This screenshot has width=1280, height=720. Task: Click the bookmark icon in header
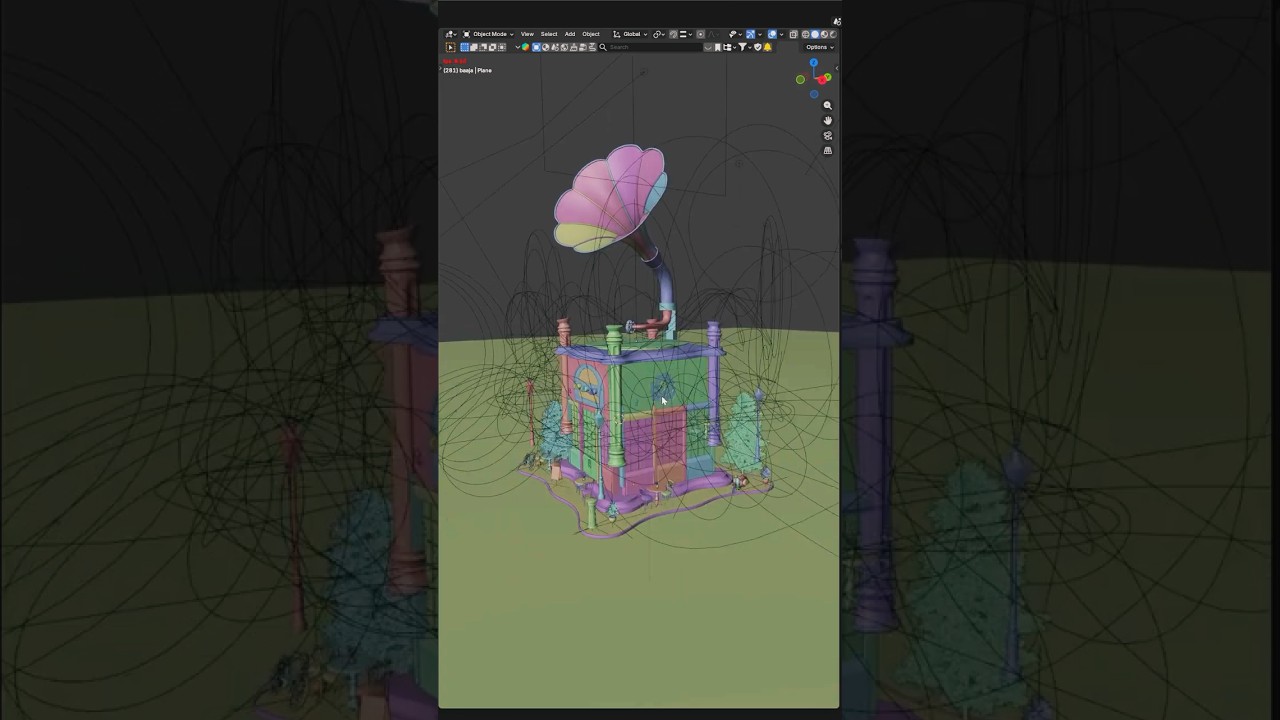pyautogui.click(x=718, y=47)
